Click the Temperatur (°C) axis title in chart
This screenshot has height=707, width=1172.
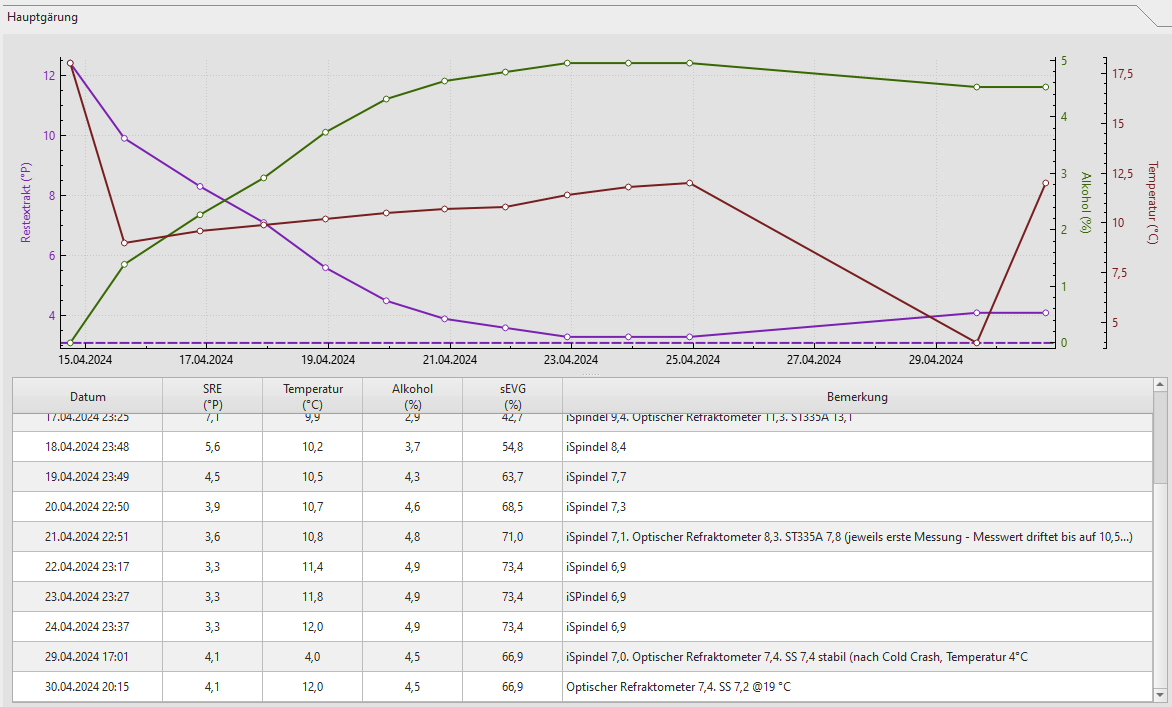[x=1152, y=203]
